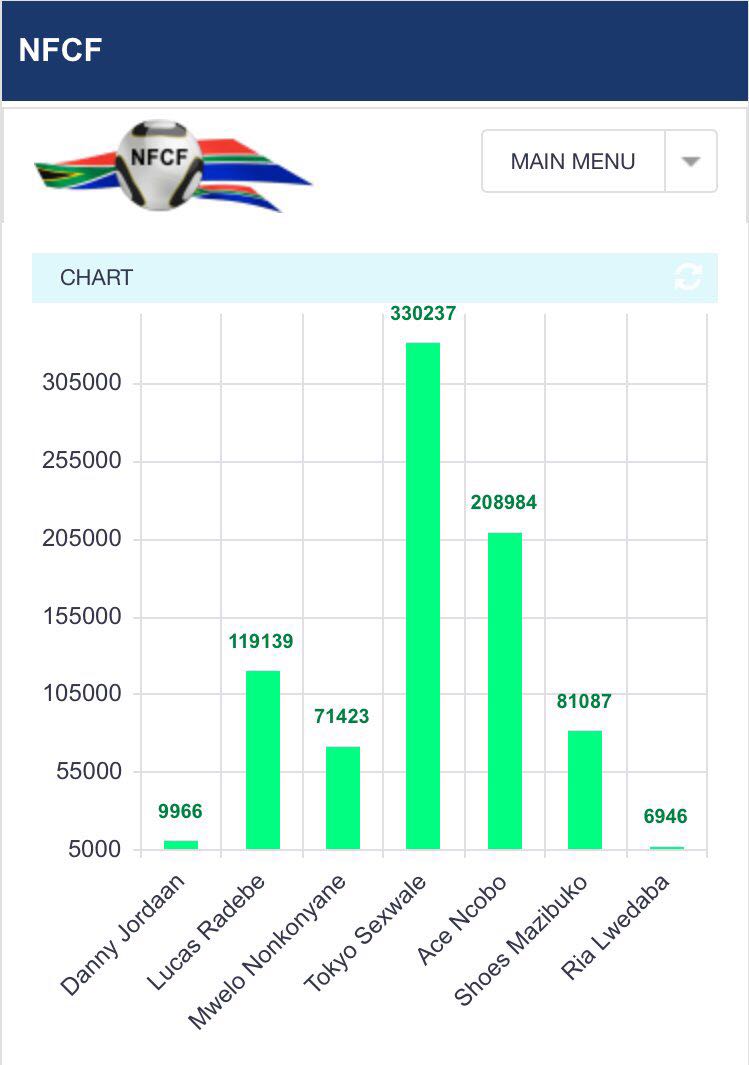749x1065 pixels.
Task: Click the Ria Lwedaba bar
Action: [x=666, y=847]
